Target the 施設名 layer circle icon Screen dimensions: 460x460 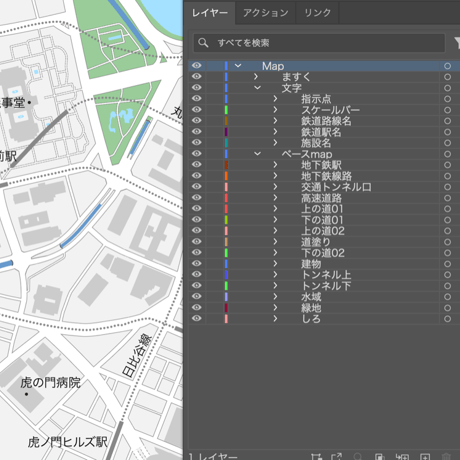[447, 143]
